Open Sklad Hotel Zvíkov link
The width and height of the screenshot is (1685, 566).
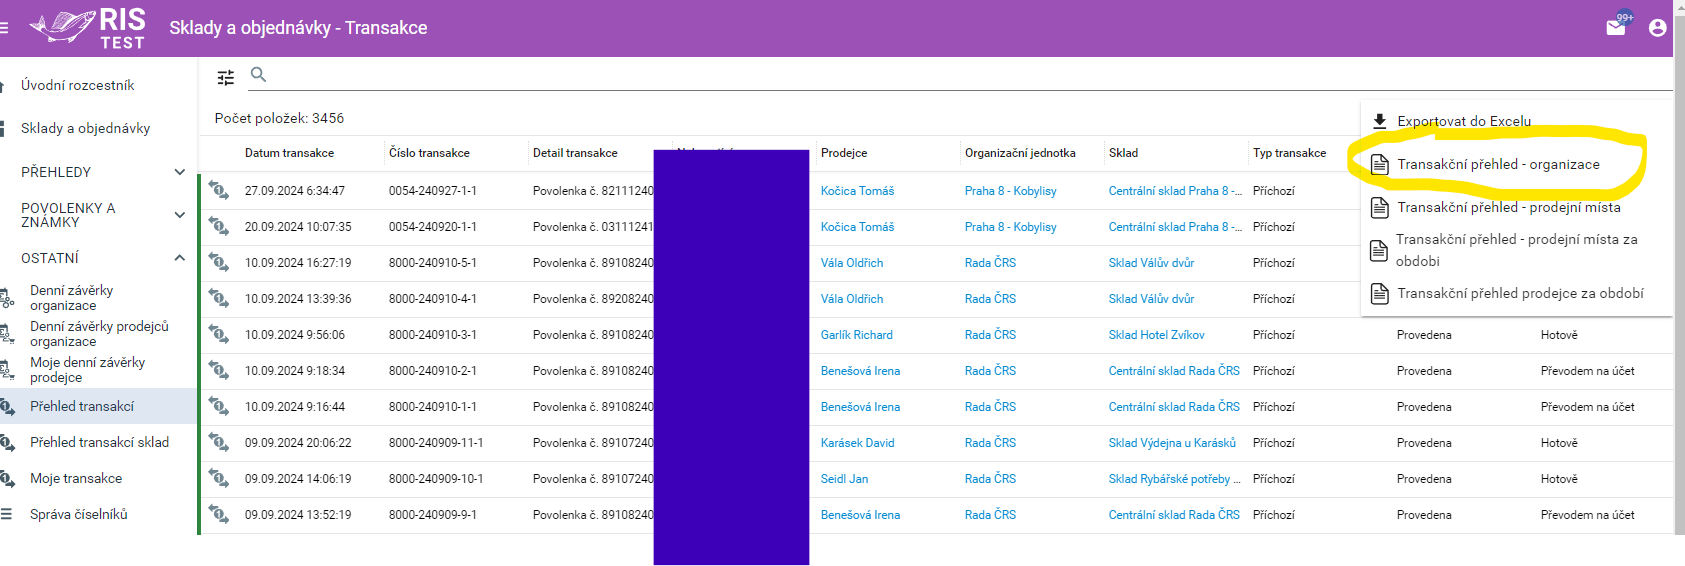coord(1156,335)
